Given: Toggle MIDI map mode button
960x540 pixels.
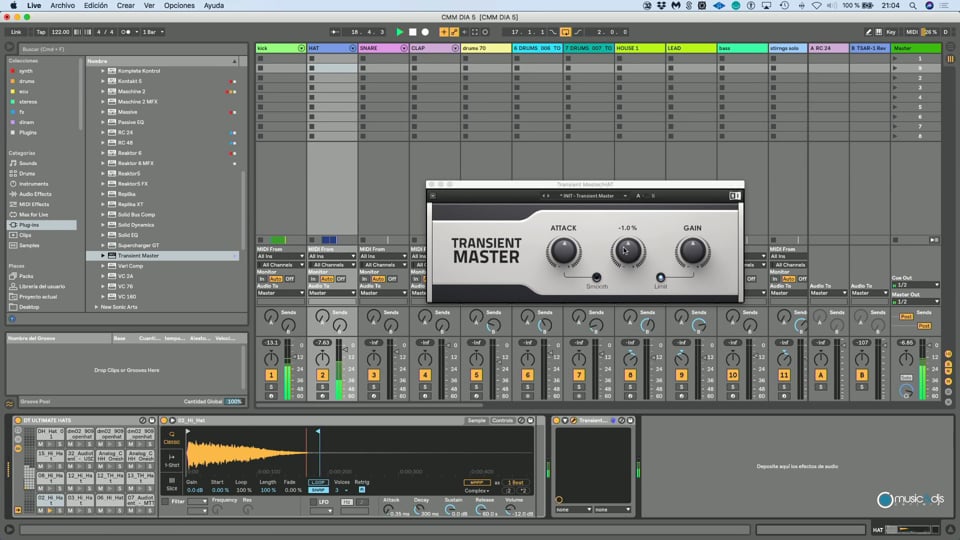Looking at the screenshot, I should click(912, 32).
